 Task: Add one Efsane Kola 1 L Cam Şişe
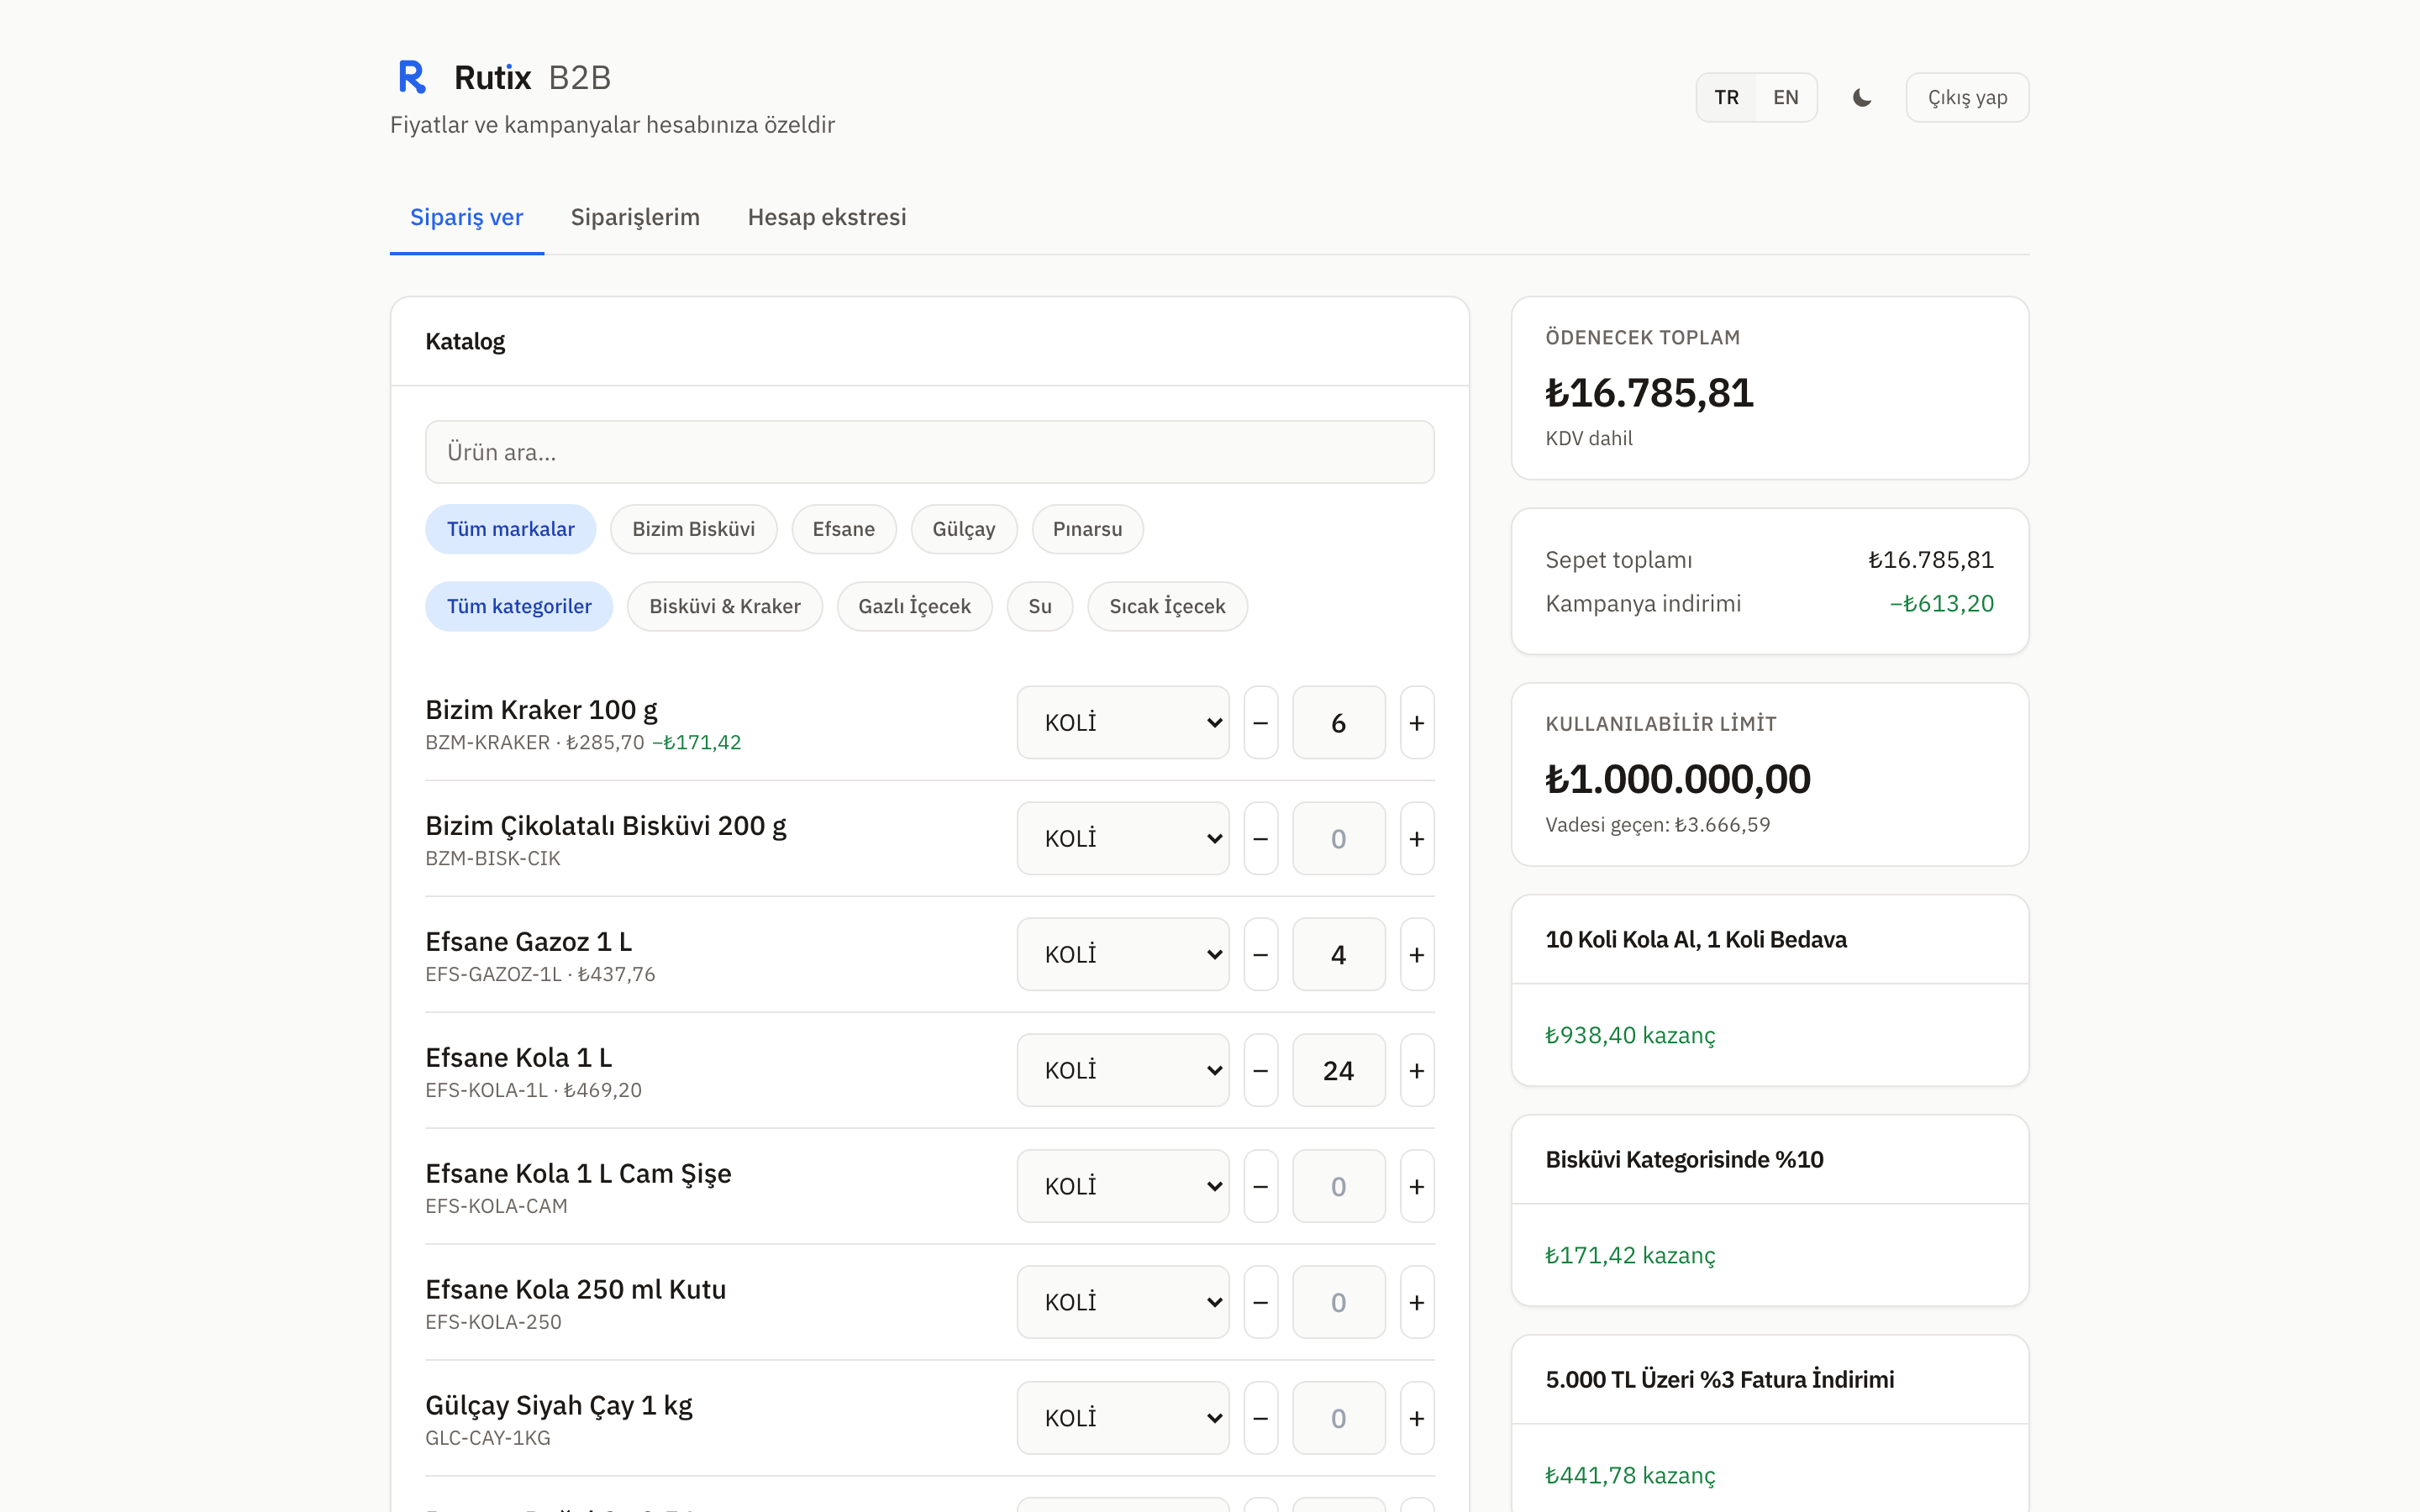(1417, 1186)
